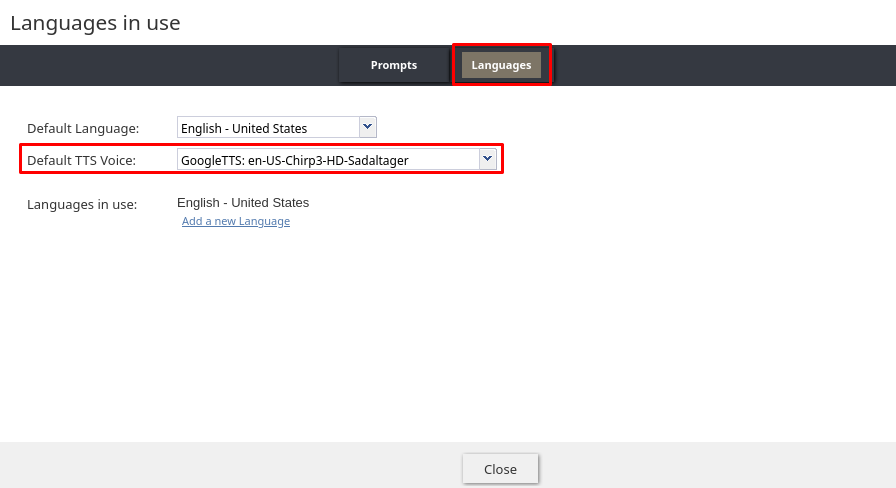
Task: Click blank space right of Default TTS Voice dropdown
Action: [700, 159]
